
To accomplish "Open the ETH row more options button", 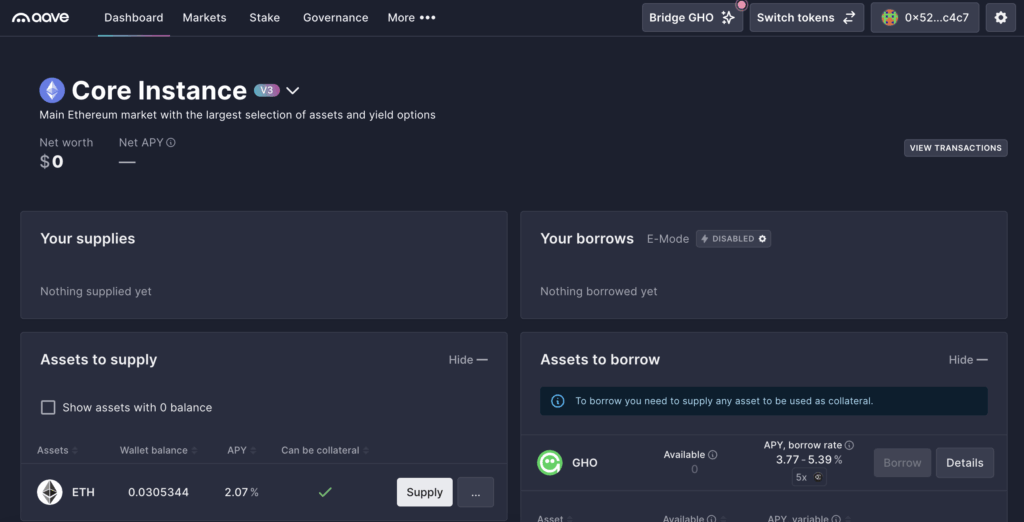I will click(x=475, y=492).
